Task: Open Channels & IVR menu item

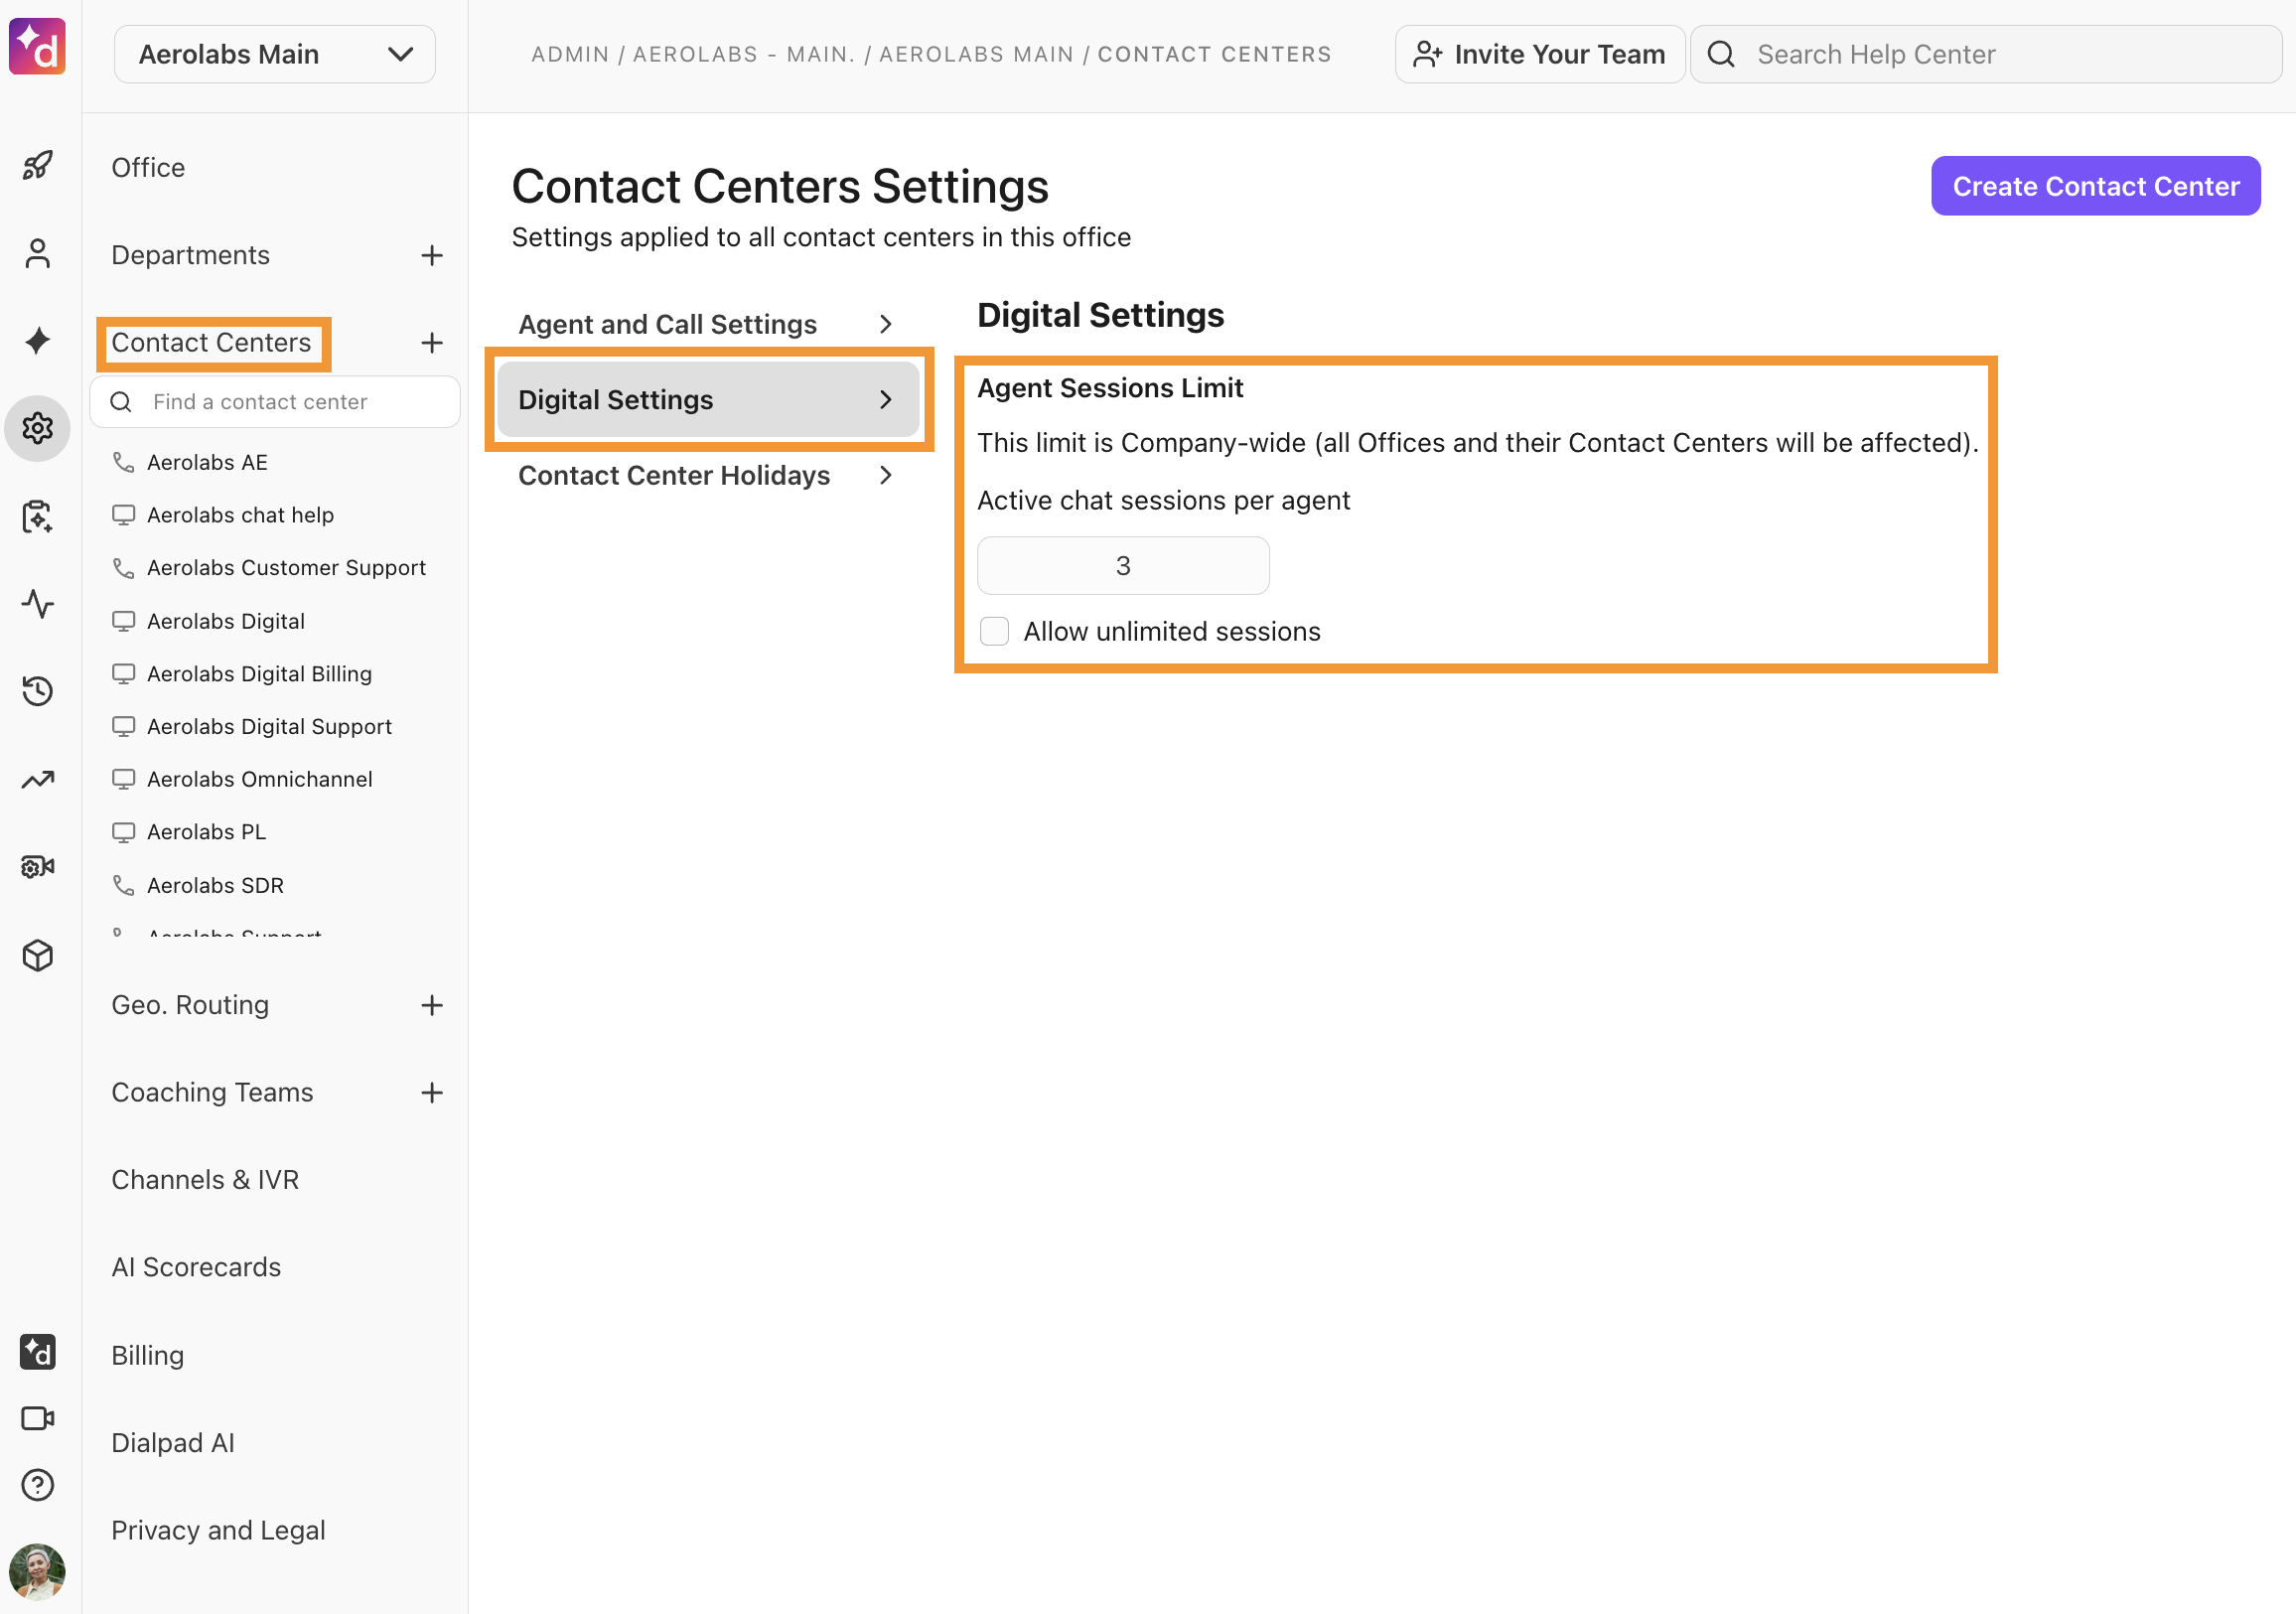Action: (205, 1180)
